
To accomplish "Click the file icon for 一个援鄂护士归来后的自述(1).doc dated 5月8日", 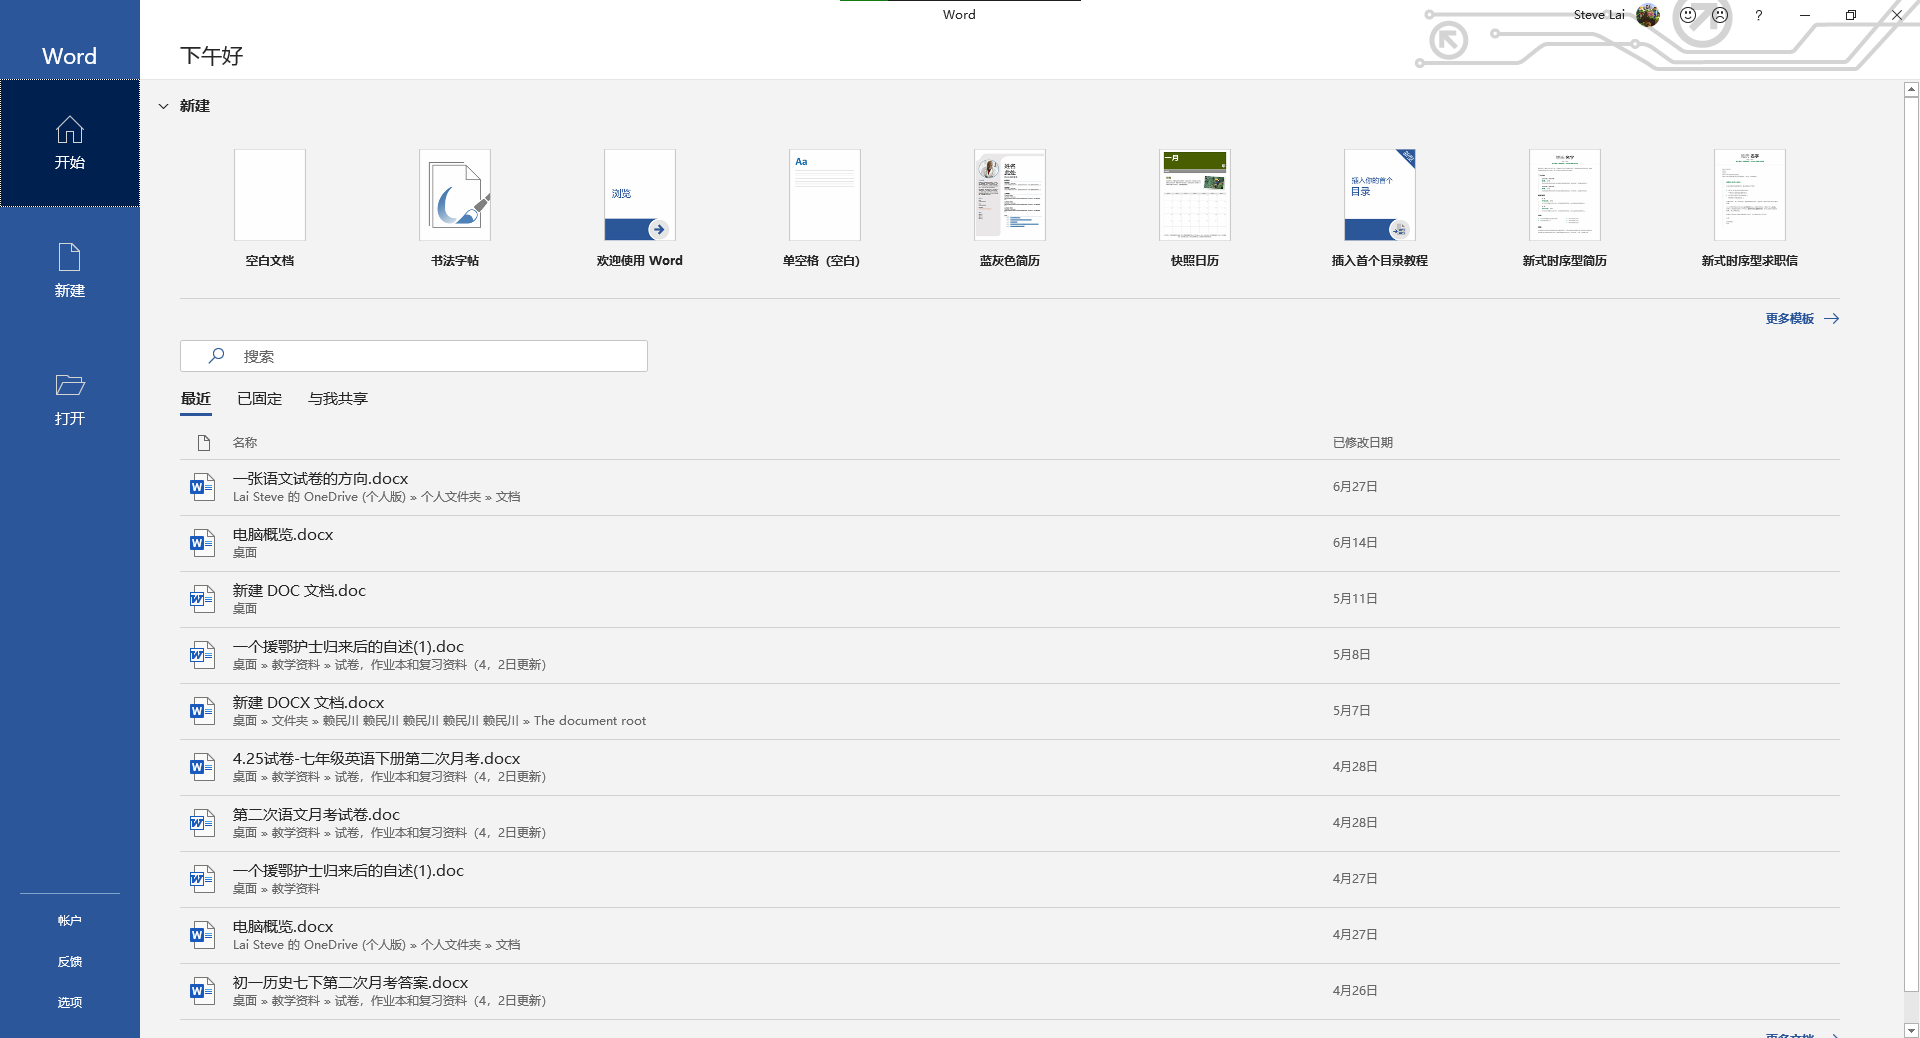I will coord(202,655).
